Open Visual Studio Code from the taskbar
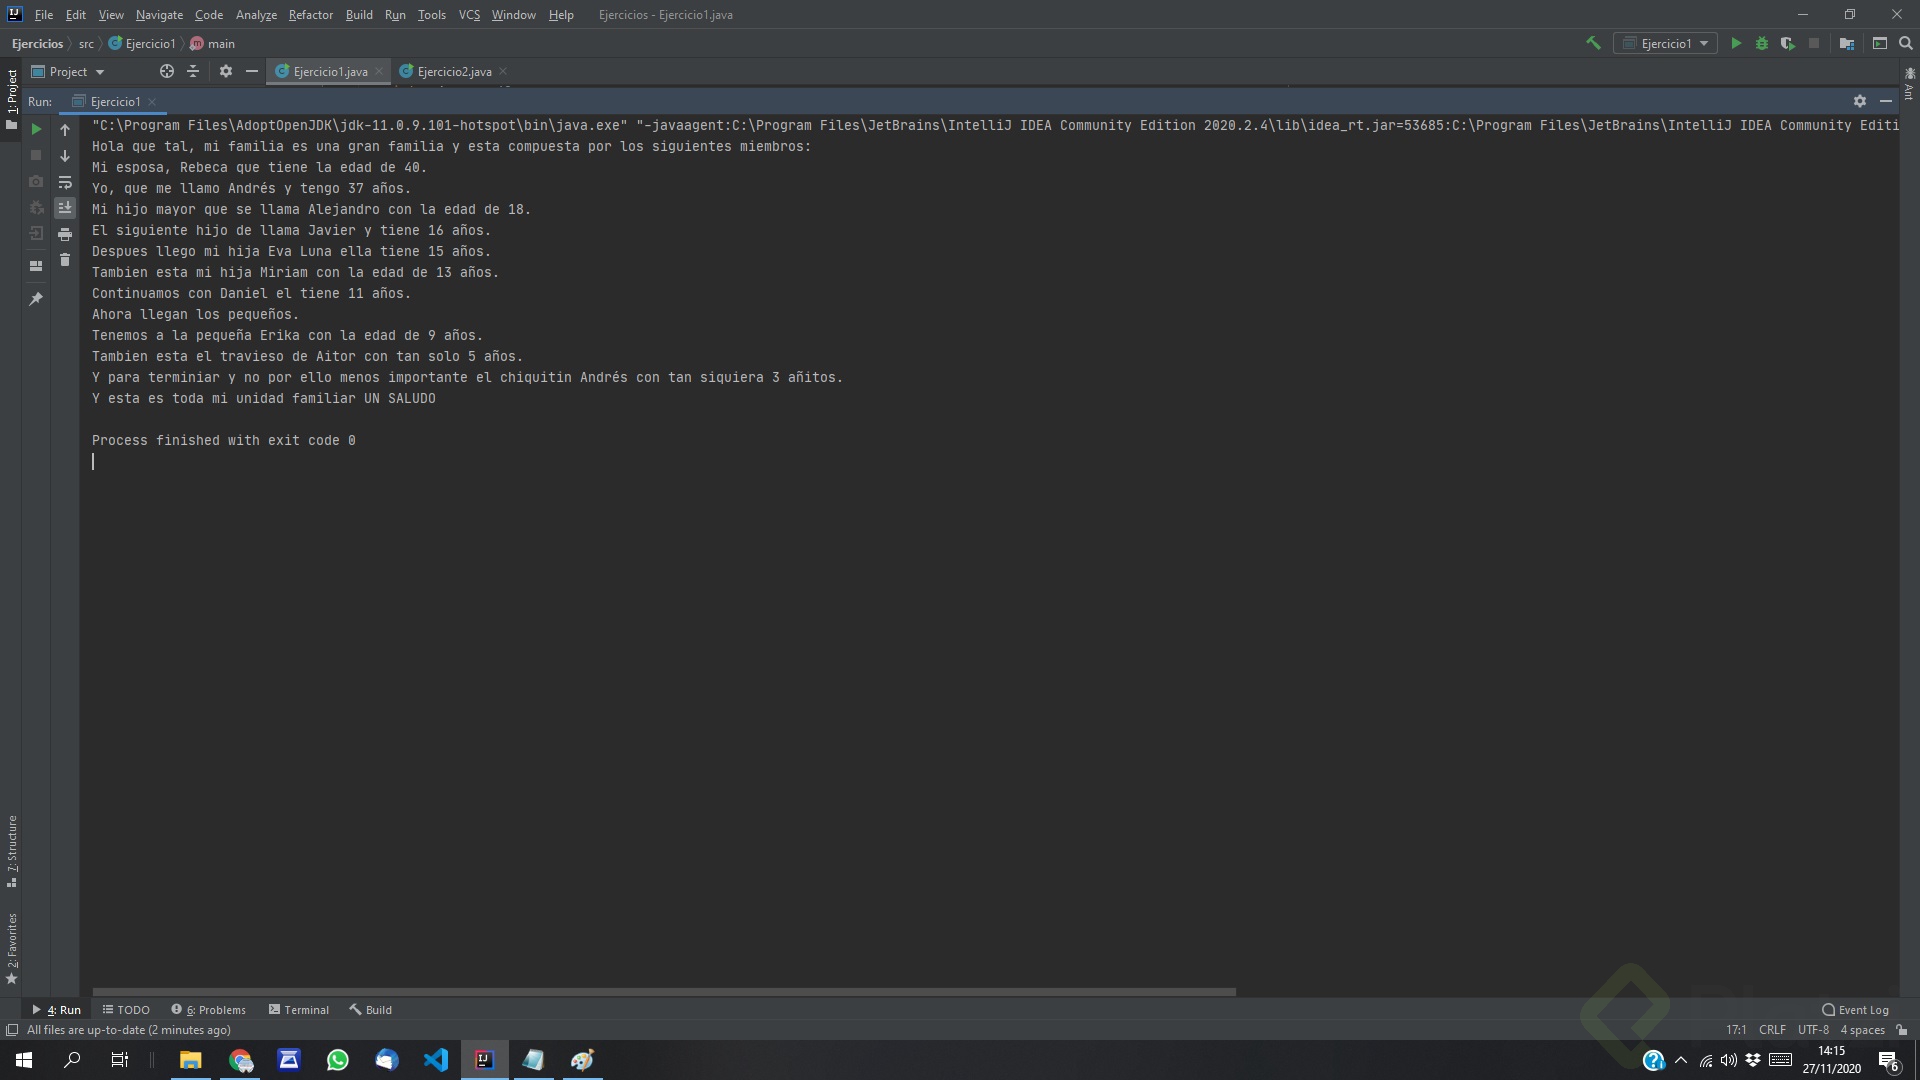Image resolution: width=1920 pixels, height=1080 pixels. [436, 1060]
